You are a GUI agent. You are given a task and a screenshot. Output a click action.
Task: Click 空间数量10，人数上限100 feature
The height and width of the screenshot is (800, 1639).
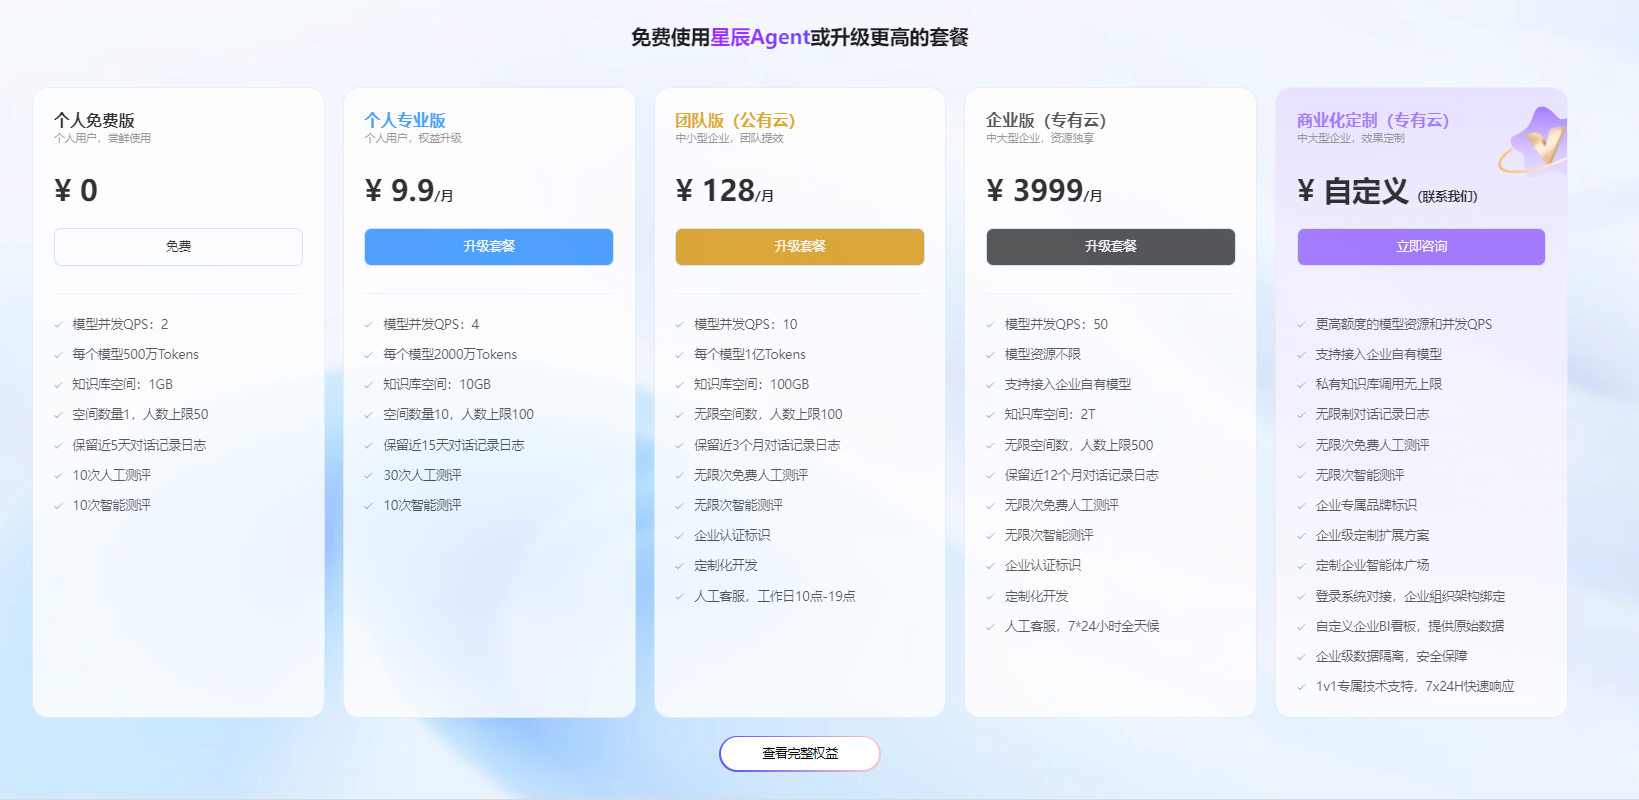458,414
